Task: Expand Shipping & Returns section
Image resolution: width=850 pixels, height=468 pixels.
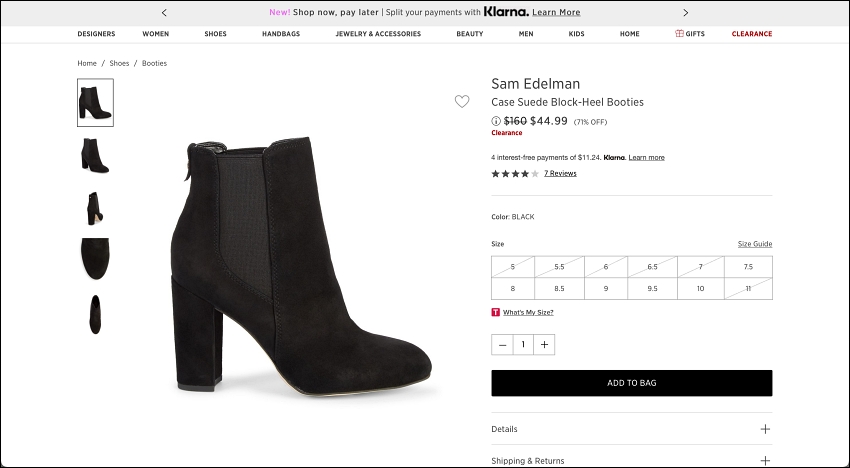Action: [x=632, y=460]
